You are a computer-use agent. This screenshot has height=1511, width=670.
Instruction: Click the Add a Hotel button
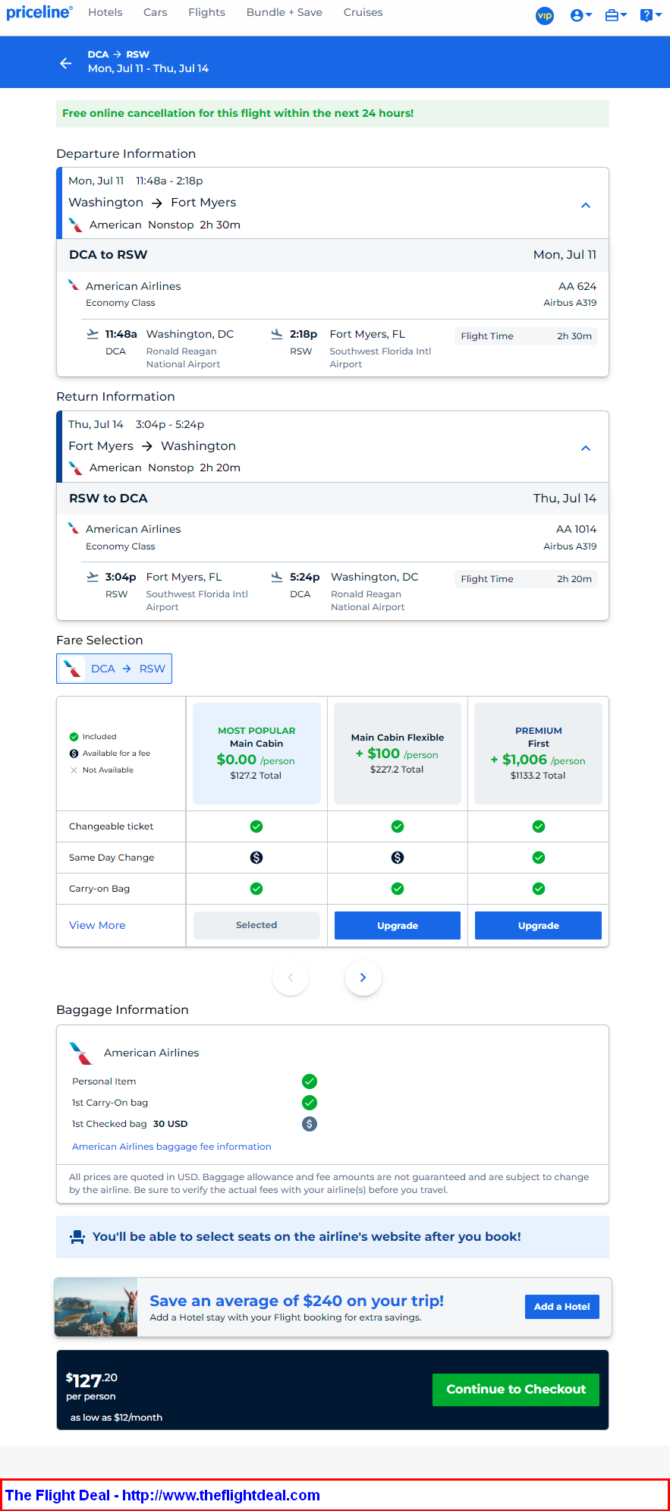pos(562,1306)
